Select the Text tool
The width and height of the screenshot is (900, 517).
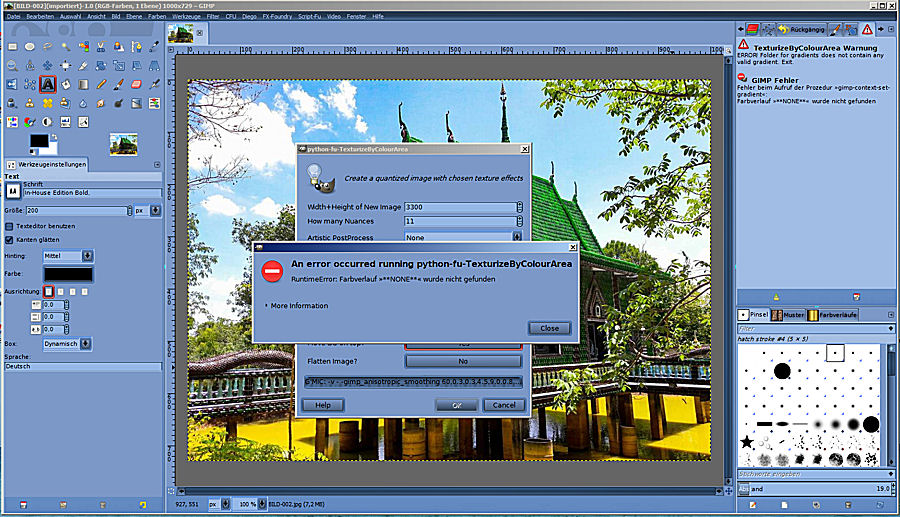pyautogui.click(x=48, y=84)
